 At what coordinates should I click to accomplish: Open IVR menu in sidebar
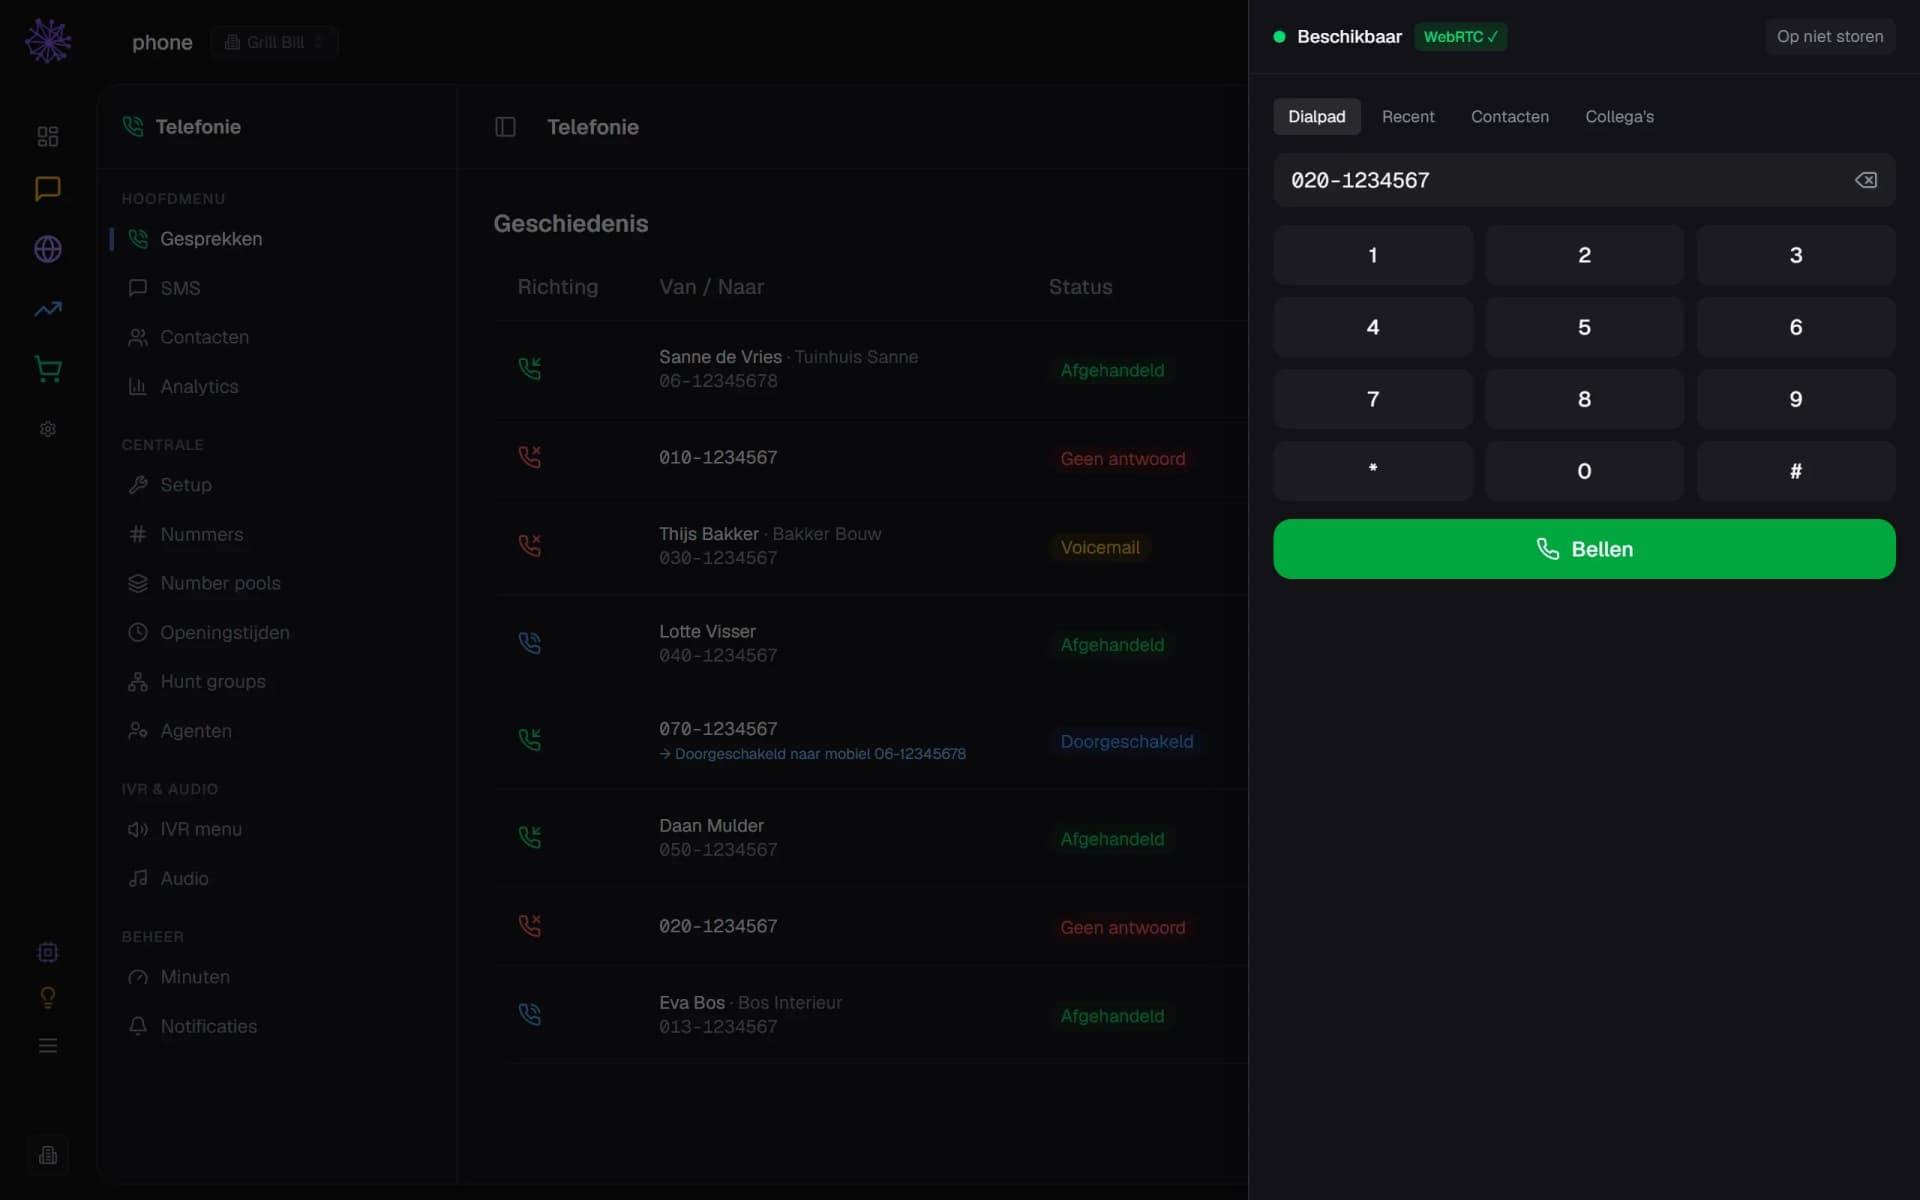tap(276, 829)
